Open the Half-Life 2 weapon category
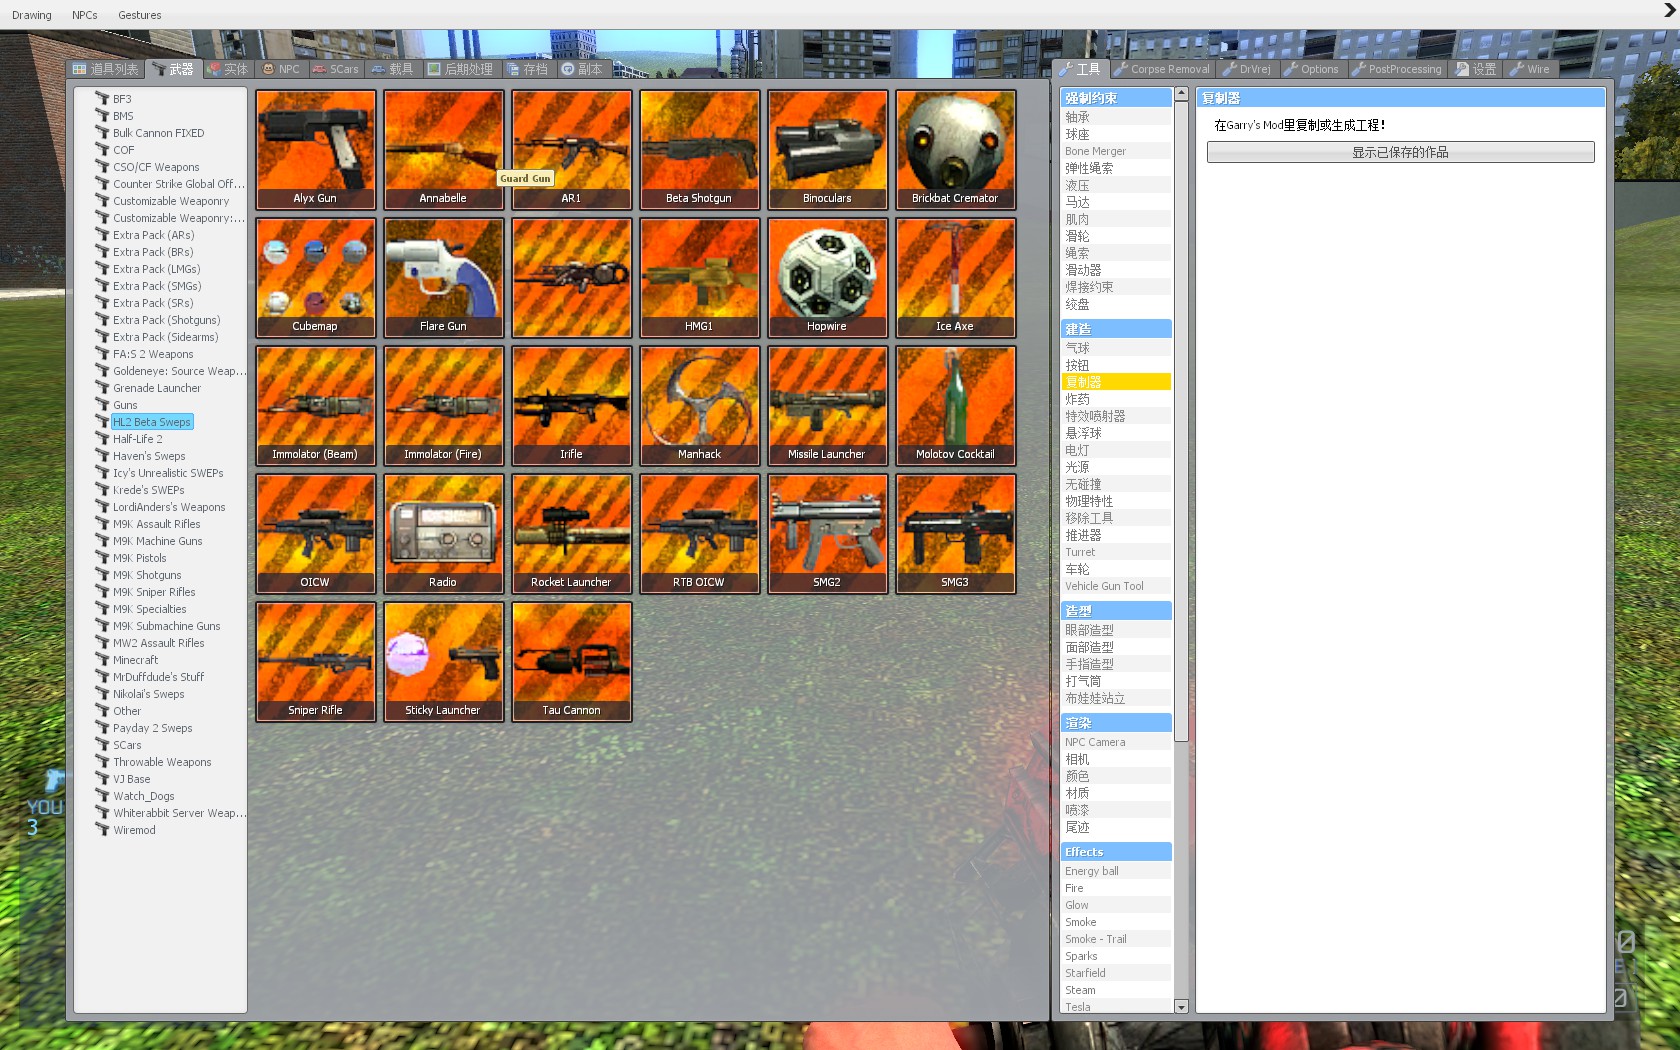1680x1050 pixels. 137,439
